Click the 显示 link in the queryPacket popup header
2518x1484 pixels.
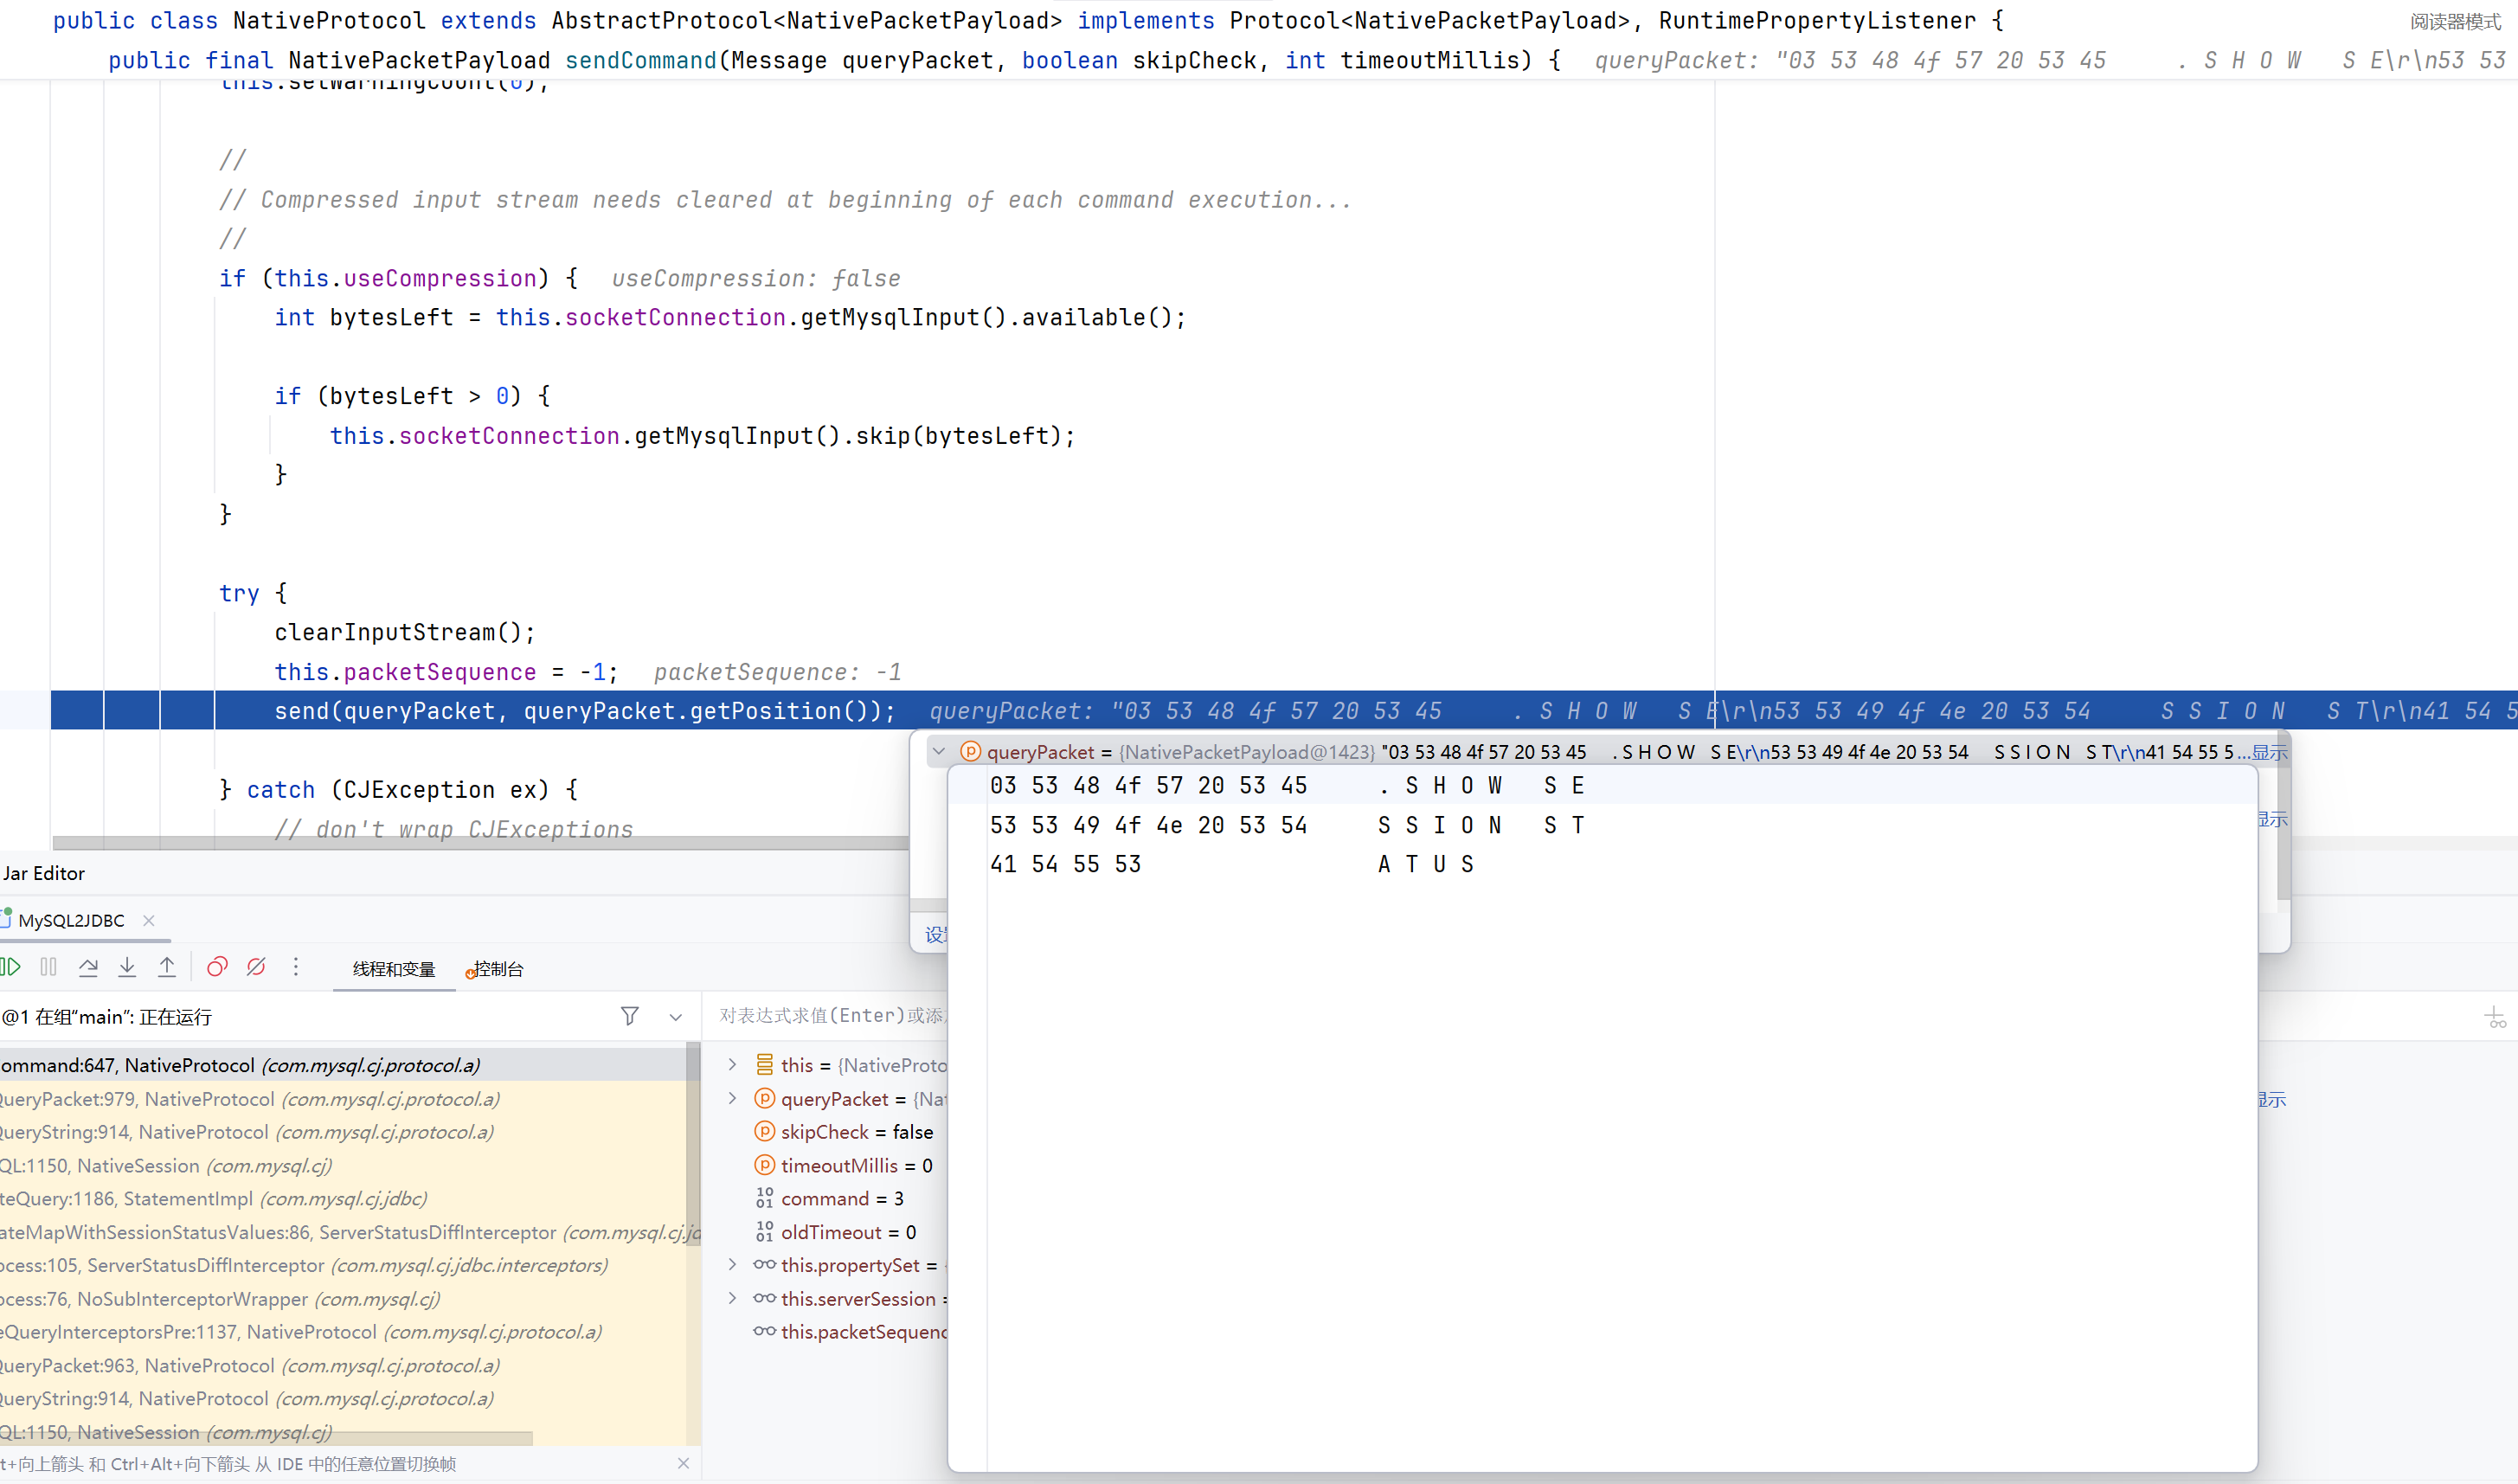(x=2270, y=752)
